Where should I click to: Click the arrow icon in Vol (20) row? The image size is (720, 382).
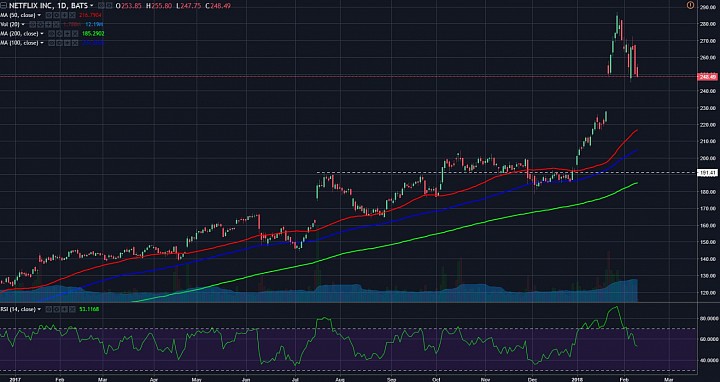point(48,24)
